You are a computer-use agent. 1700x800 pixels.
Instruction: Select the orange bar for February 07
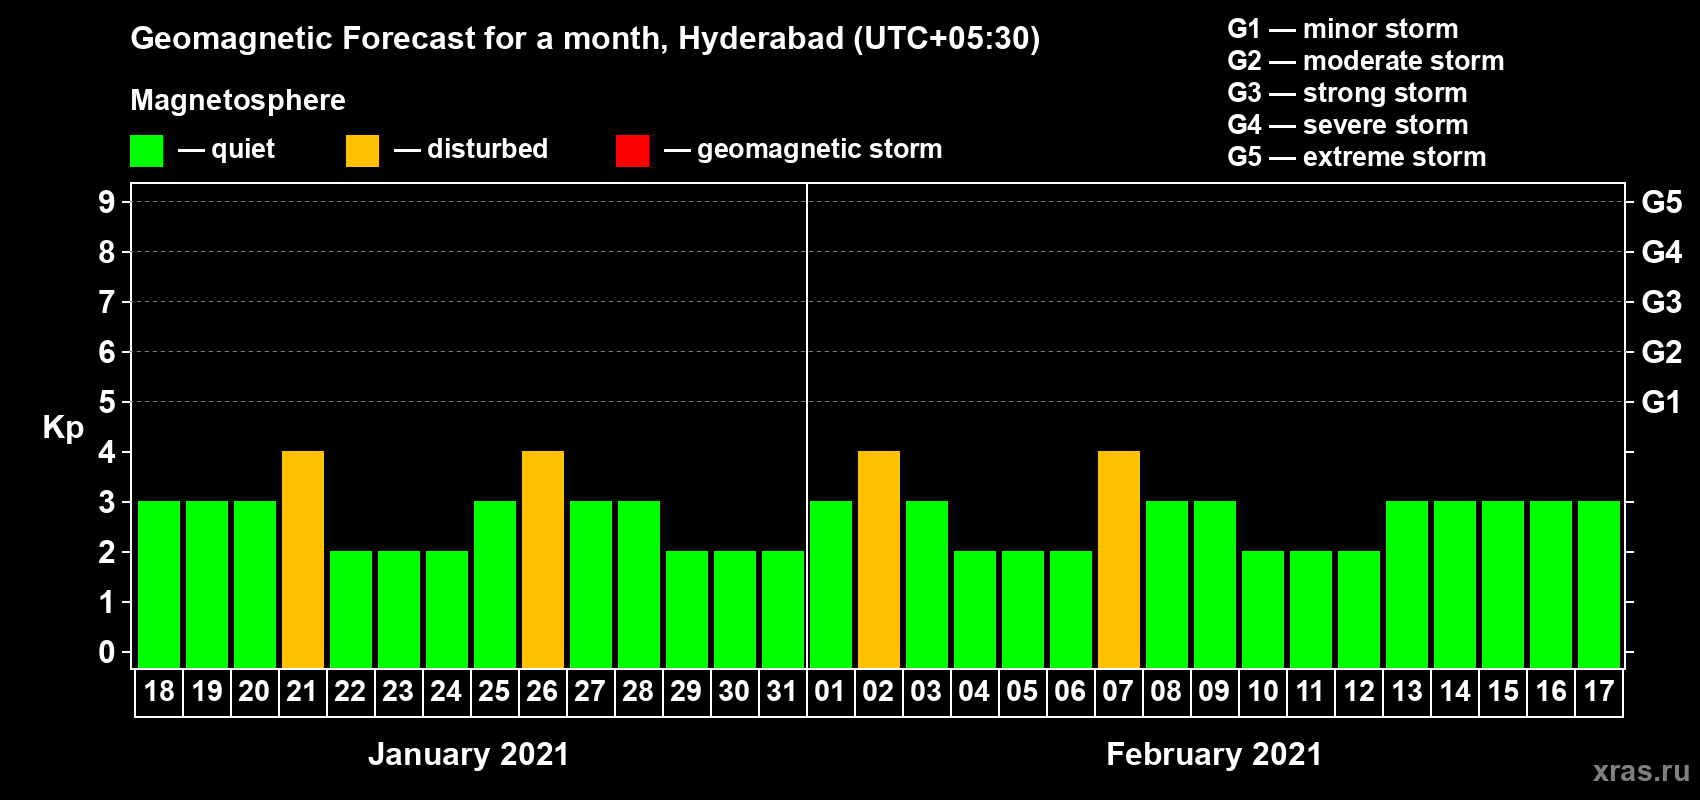point(1119,560)
